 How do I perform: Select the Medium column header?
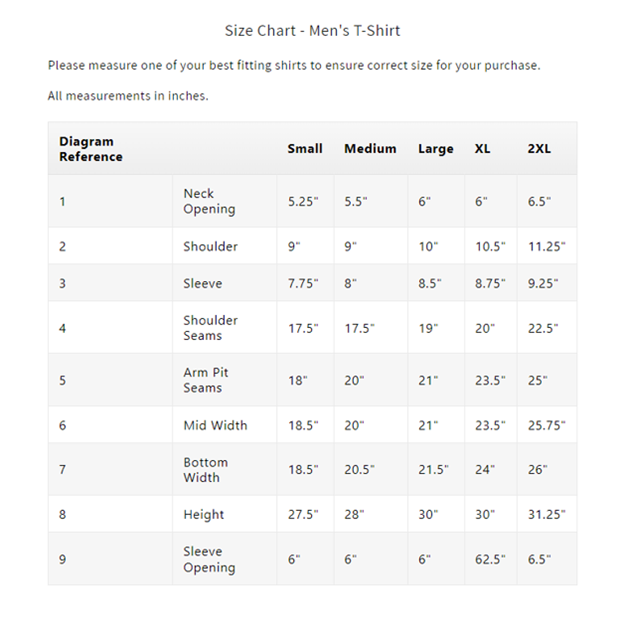point(370,149)
